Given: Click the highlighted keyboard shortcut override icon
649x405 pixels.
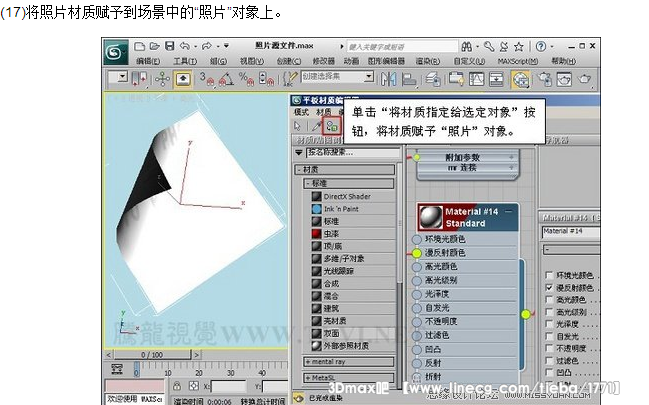Looking at the screenshot, I should pyautogui.click(x=183, y=79).
